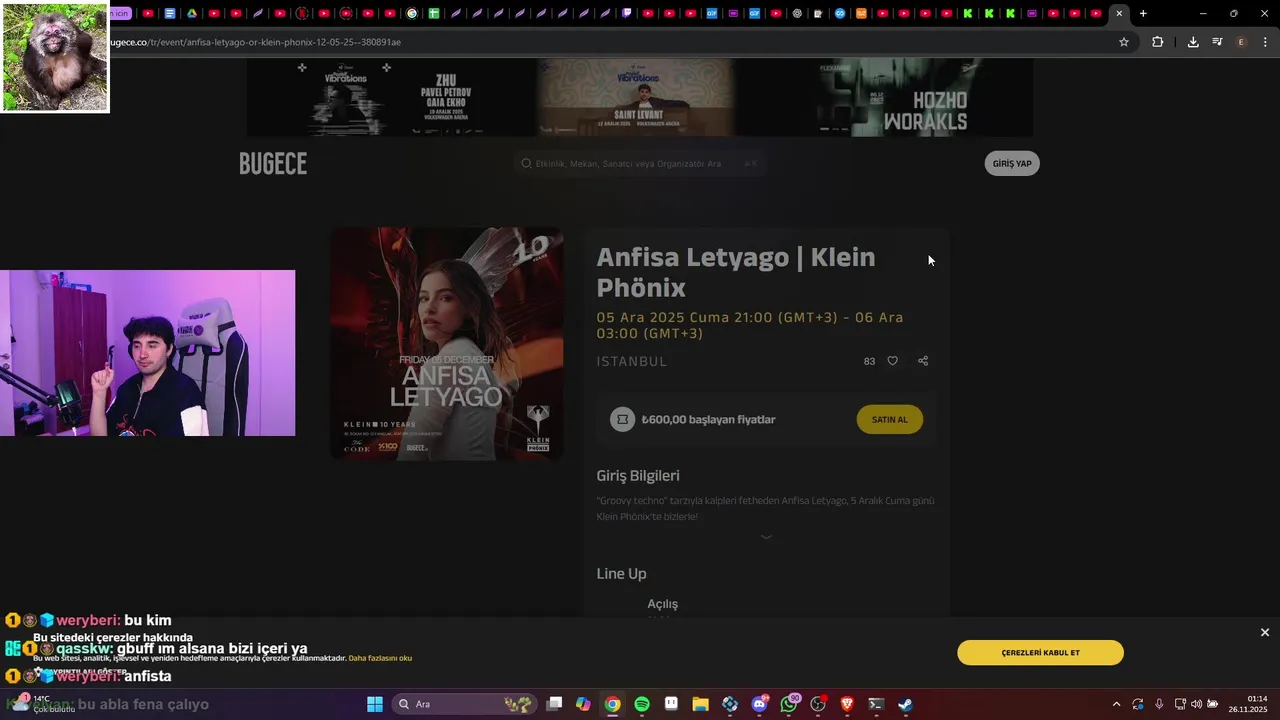Open Brave browser from the taskbar

click(x=847, y=704)
